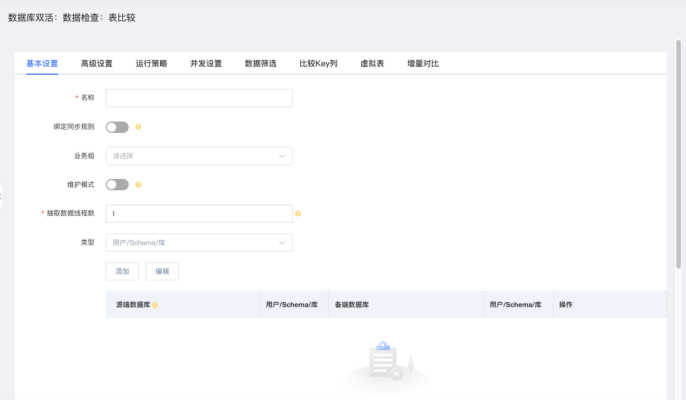
Task: Click info icon in 源端数据库 column header
Action: point(155,304)
